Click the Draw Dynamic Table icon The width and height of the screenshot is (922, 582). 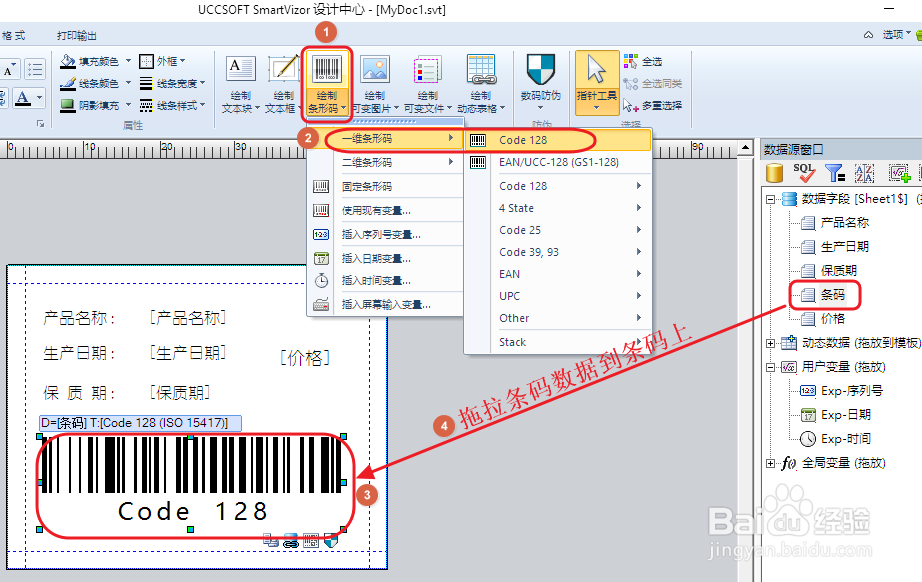pos(481,69)
